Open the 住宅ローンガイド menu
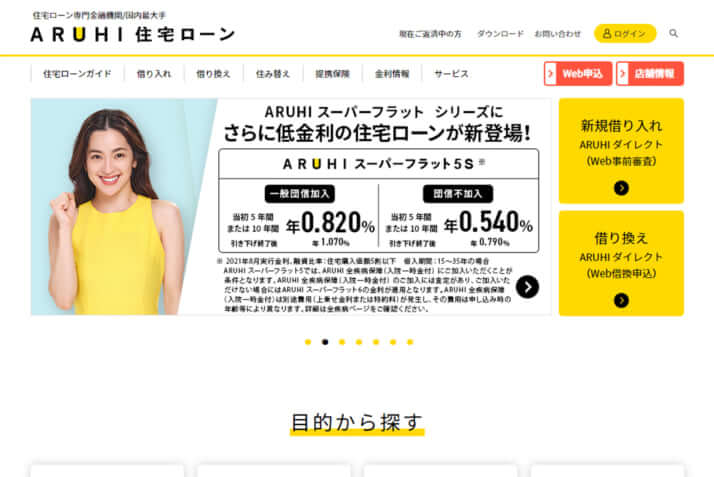The image size is (714, 477). pos(77,74)
